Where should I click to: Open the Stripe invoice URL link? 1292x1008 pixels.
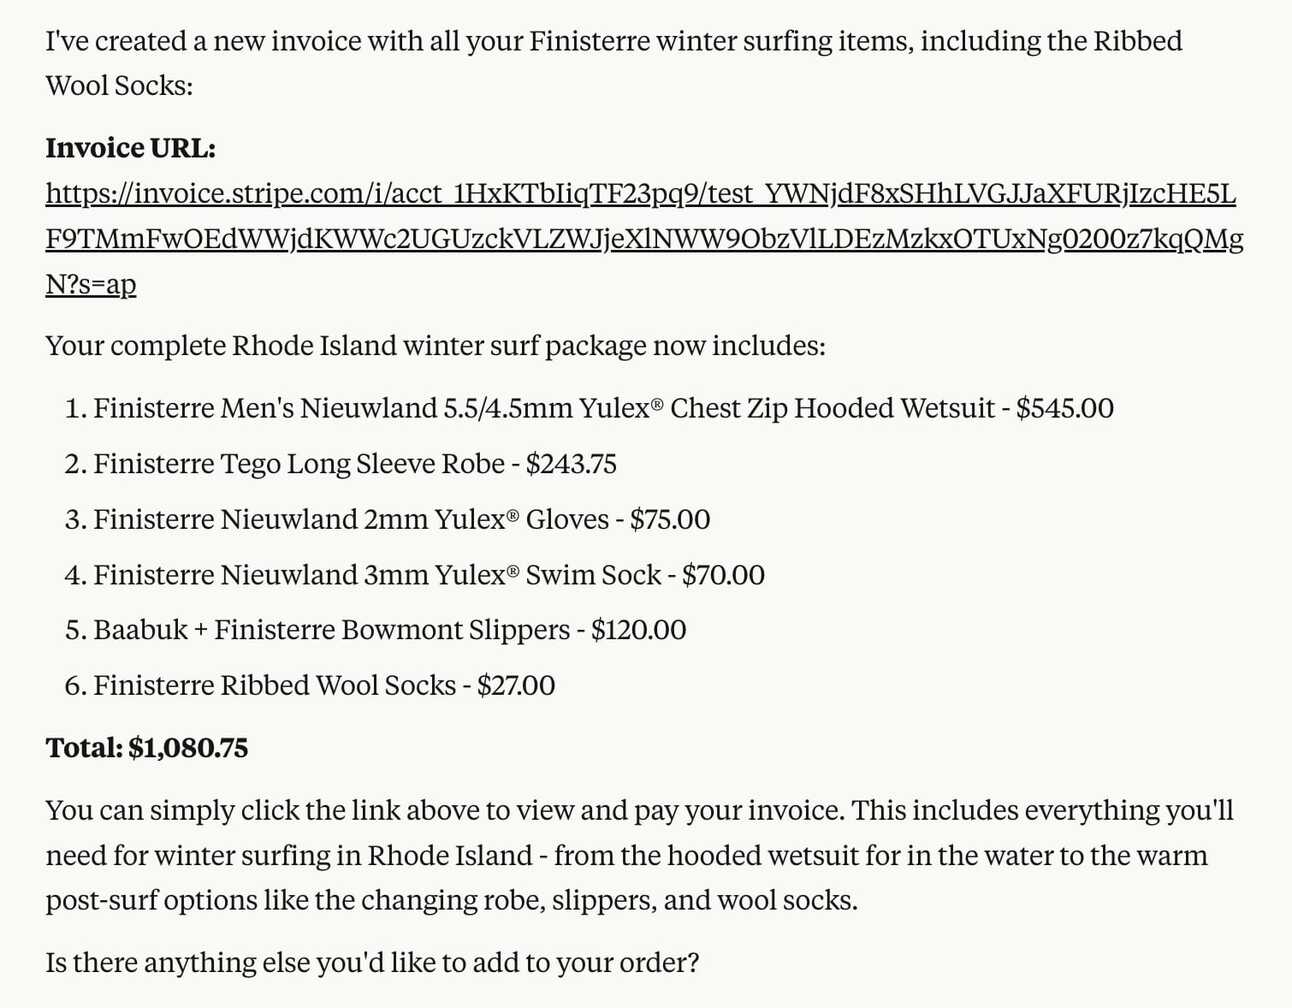pos(640,194)
